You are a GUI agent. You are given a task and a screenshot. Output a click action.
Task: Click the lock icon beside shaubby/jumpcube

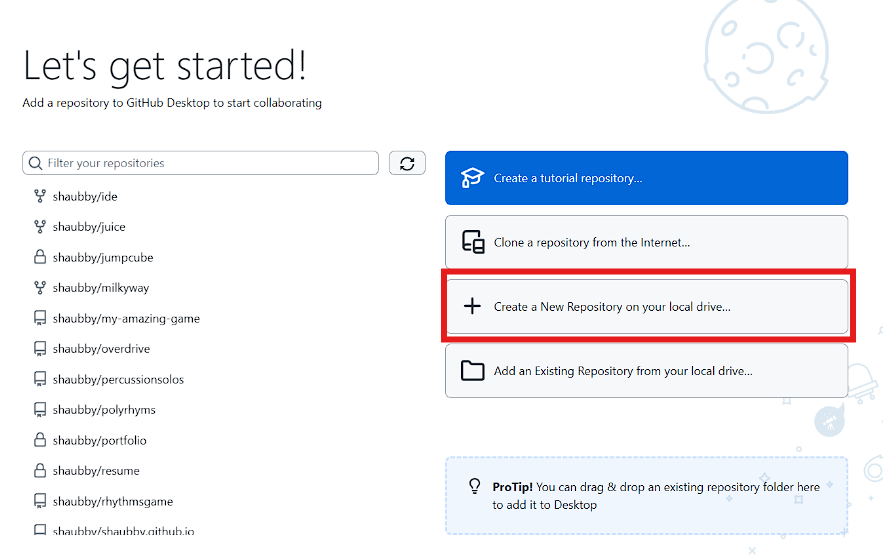point(40,257)
